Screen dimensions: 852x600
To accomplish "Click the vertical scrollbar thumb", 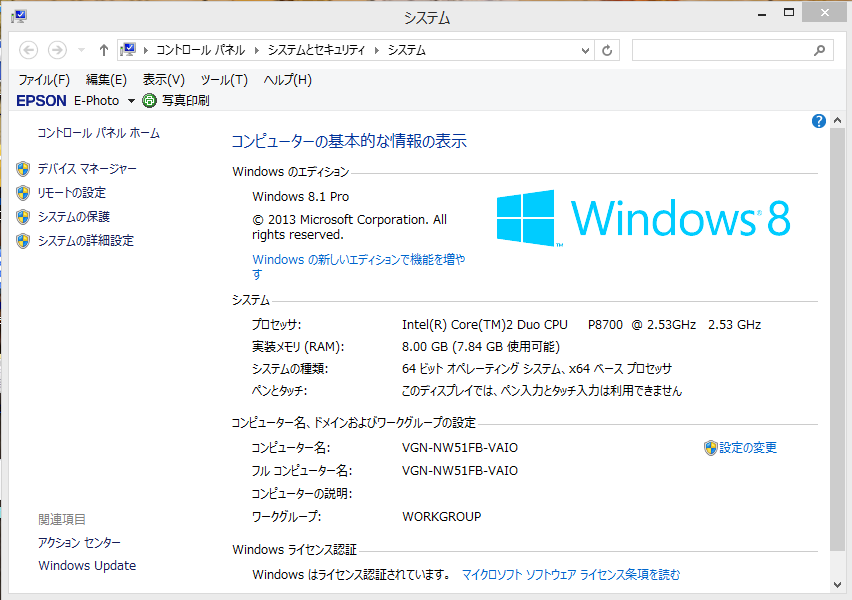I will click(x=837, y=340).
